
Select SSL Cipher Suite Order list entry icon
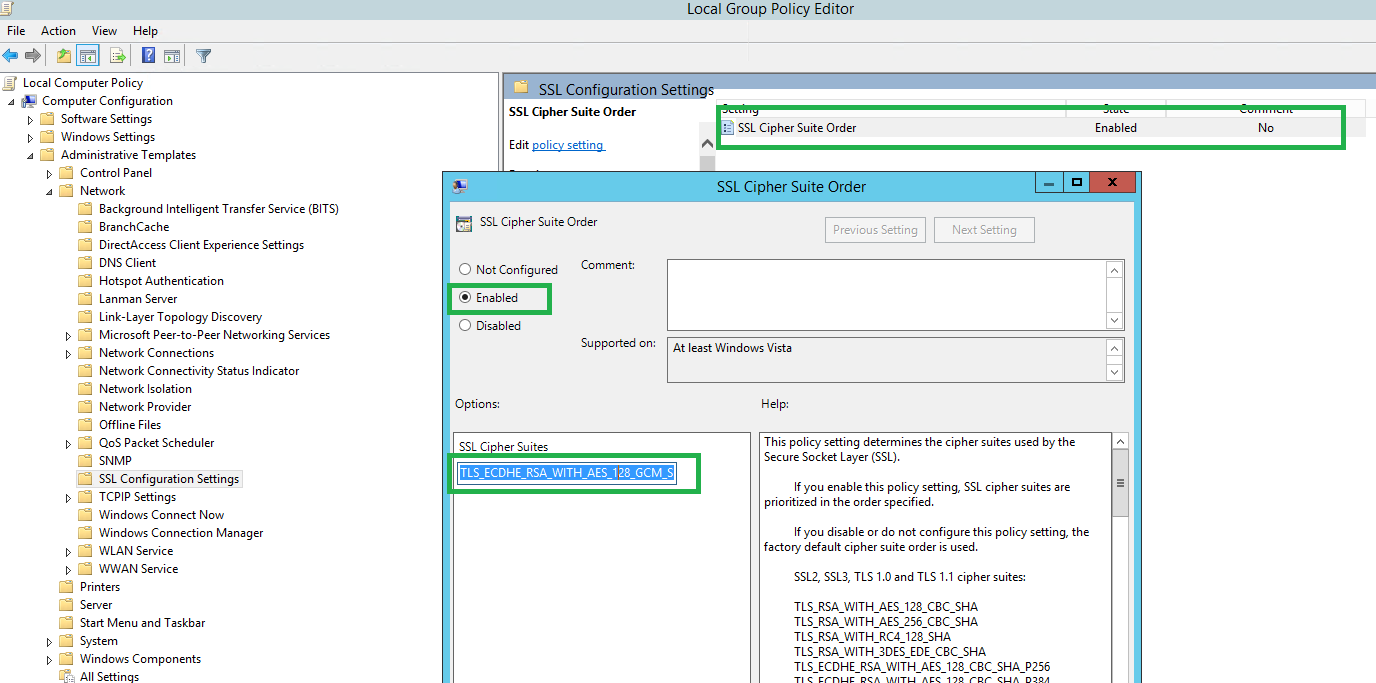point(728,128)
